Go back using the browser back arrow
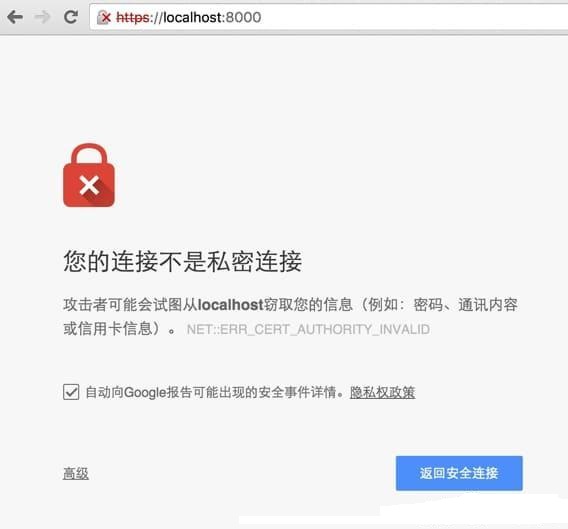Image resolution: width=568 pixels, height=529 pixels. [x=15, y=17]
